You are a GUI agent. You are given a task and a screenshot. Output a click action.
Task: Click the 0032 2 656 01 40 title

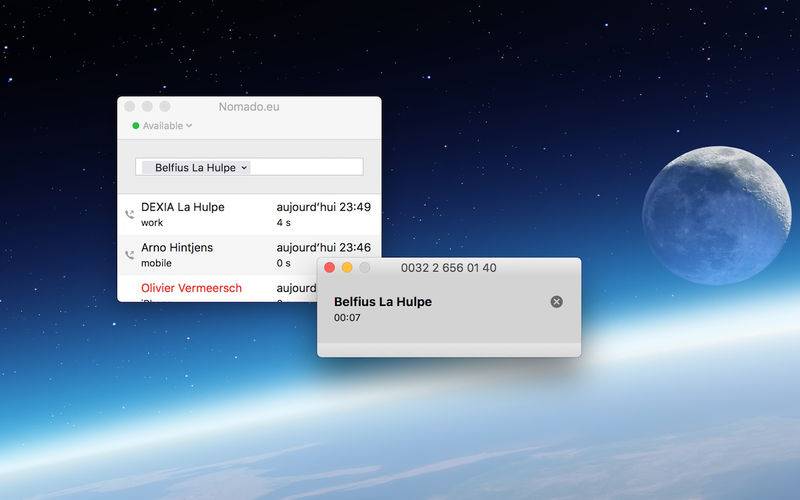click(448, 268)
